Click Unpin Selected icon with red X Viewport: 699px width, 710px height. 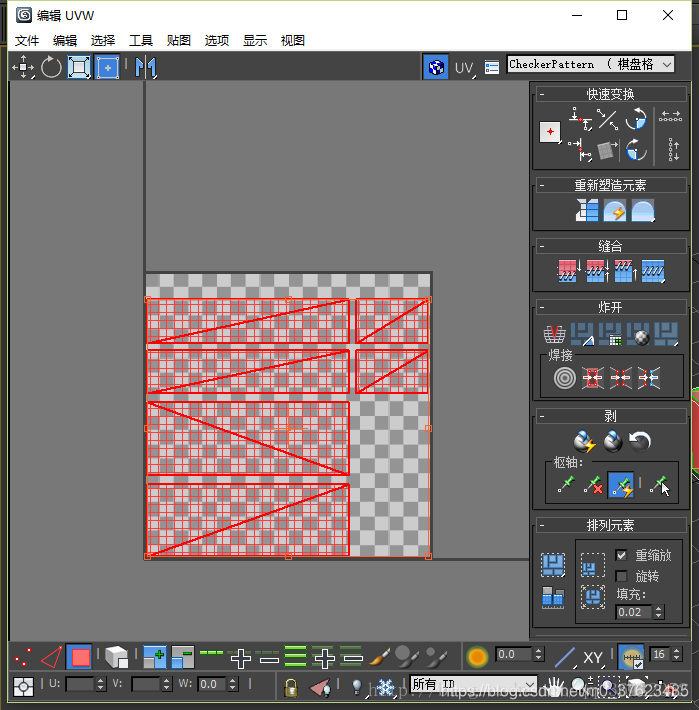coord(593,485)
